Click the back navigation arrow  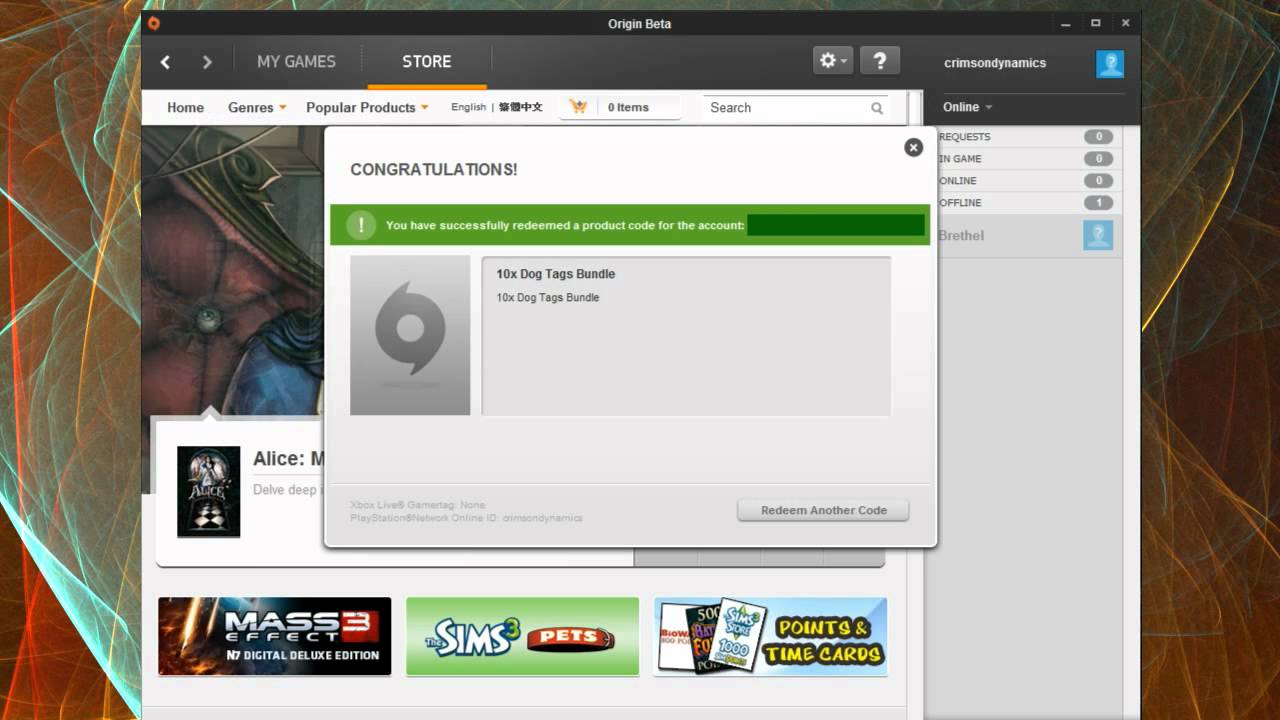[165, 62]
